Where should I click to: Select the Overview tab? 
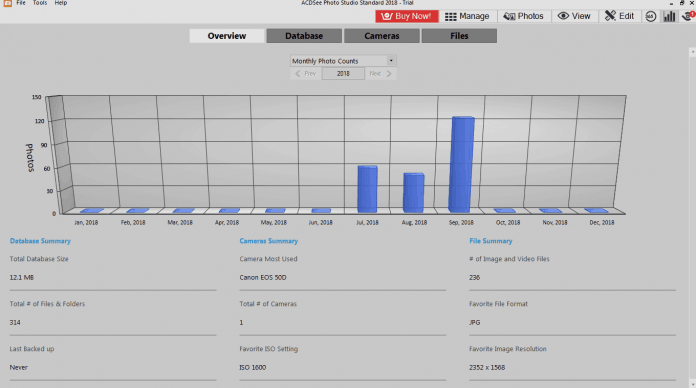point(227,36)
